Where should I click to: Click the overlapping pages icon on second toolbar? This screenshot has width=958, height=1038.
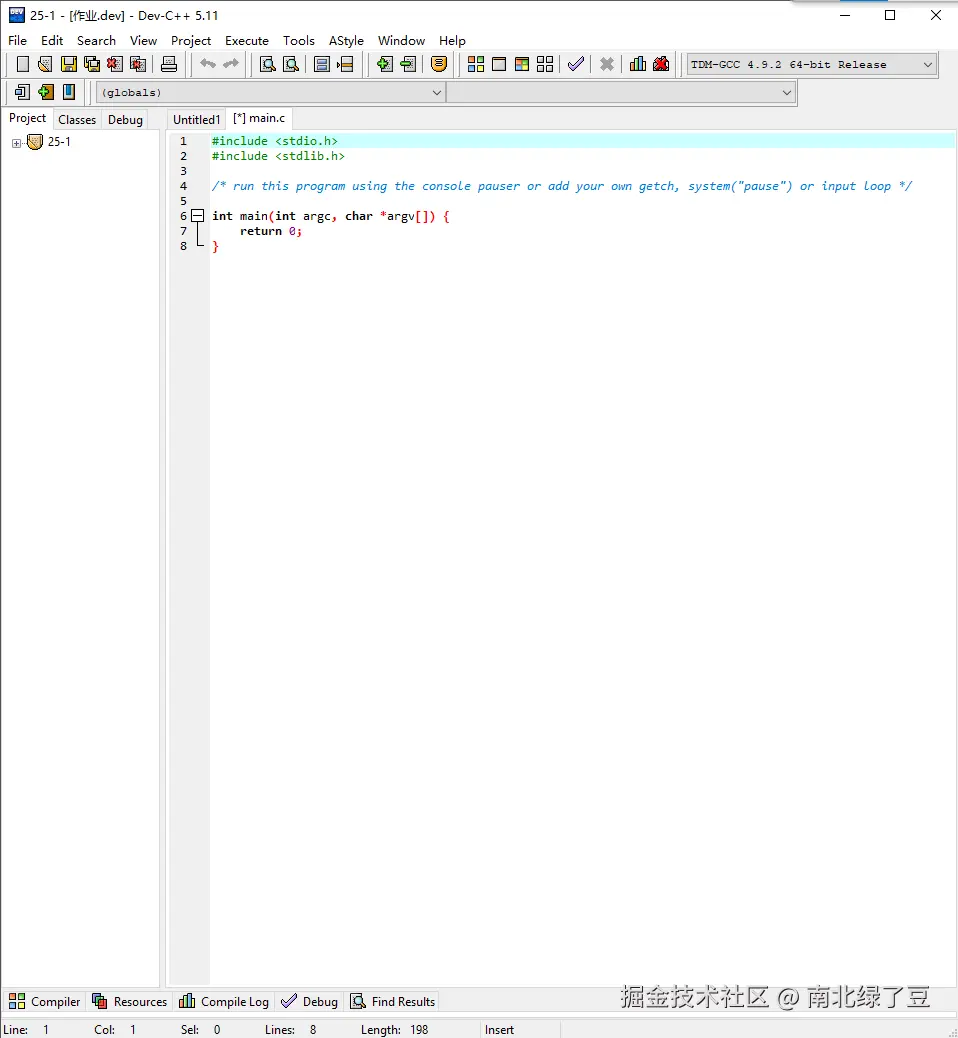(23, 92)
